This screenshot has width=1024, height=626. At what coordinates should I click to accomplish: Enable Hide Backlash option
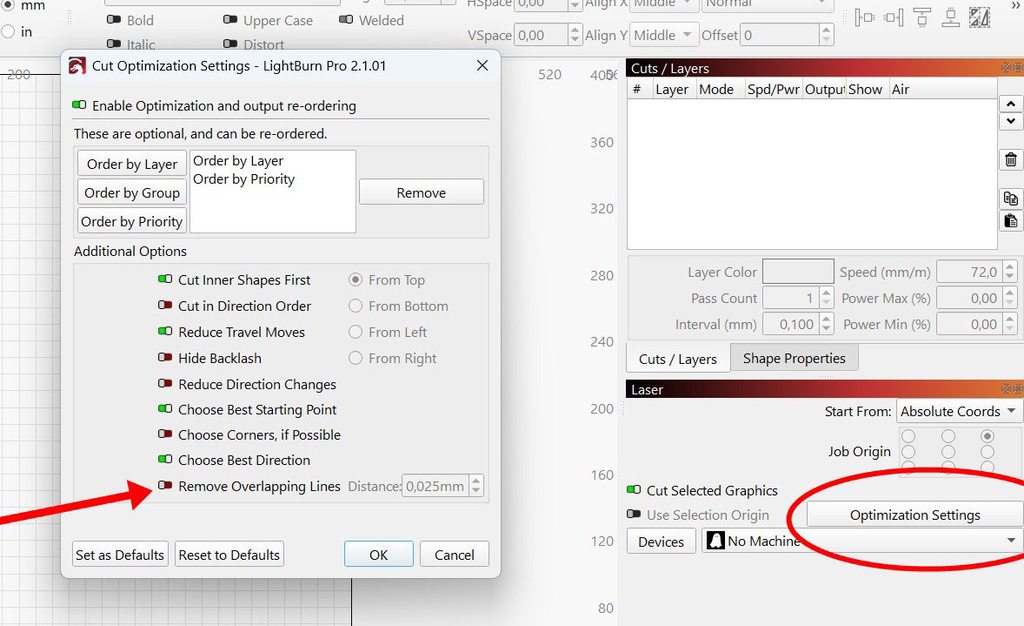click(165, 358)
